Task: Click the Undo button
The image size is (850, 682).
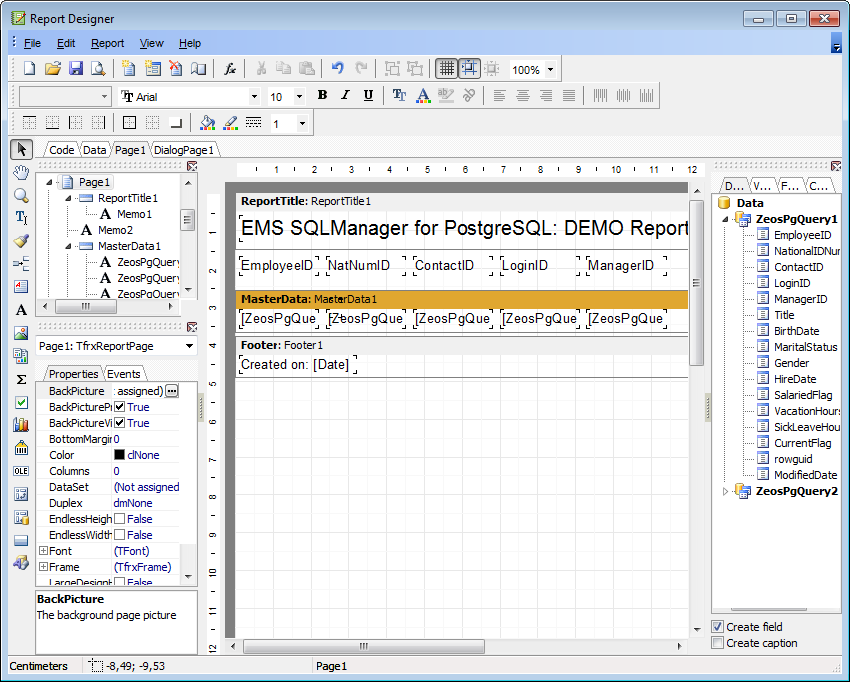Action: point(337,68)
